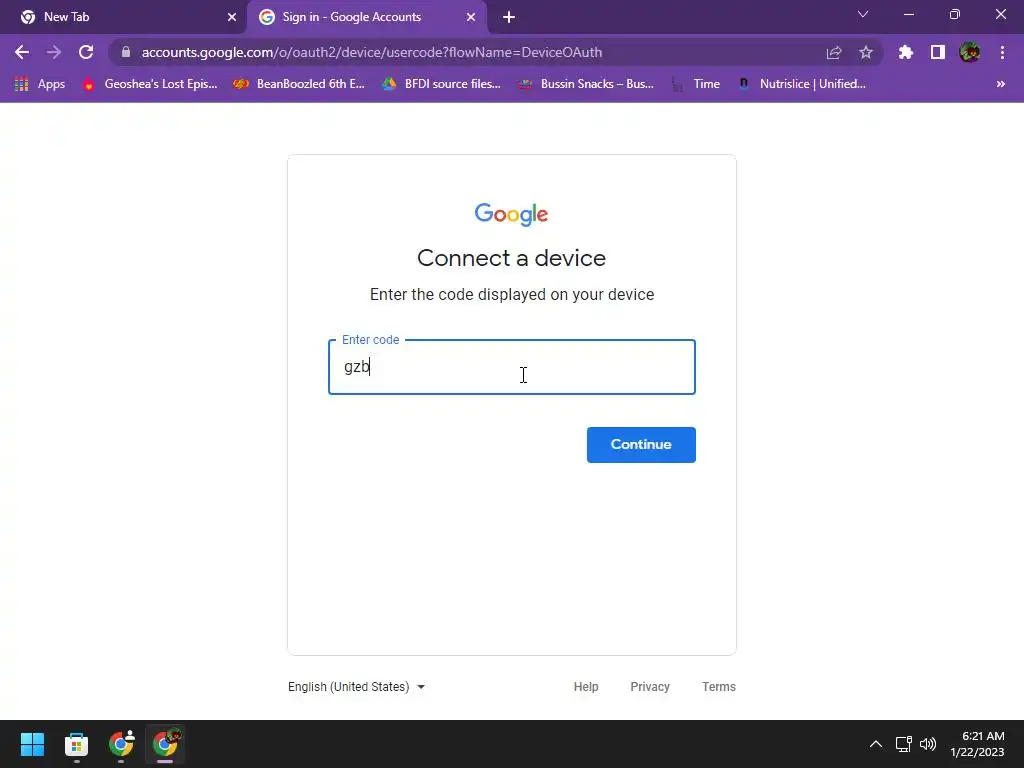
Task: Open the Terms link
Action: [x=719, y=687]
